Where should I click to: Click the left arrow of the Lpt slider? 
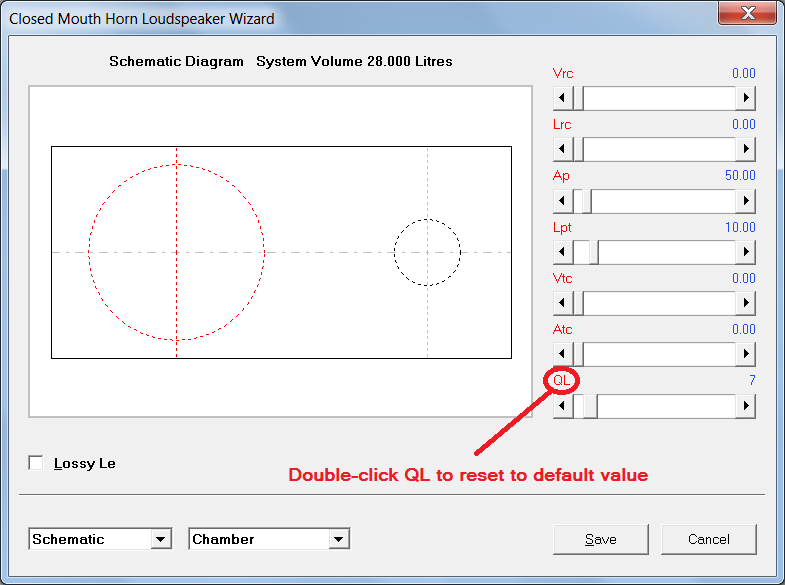coord(562,252)
